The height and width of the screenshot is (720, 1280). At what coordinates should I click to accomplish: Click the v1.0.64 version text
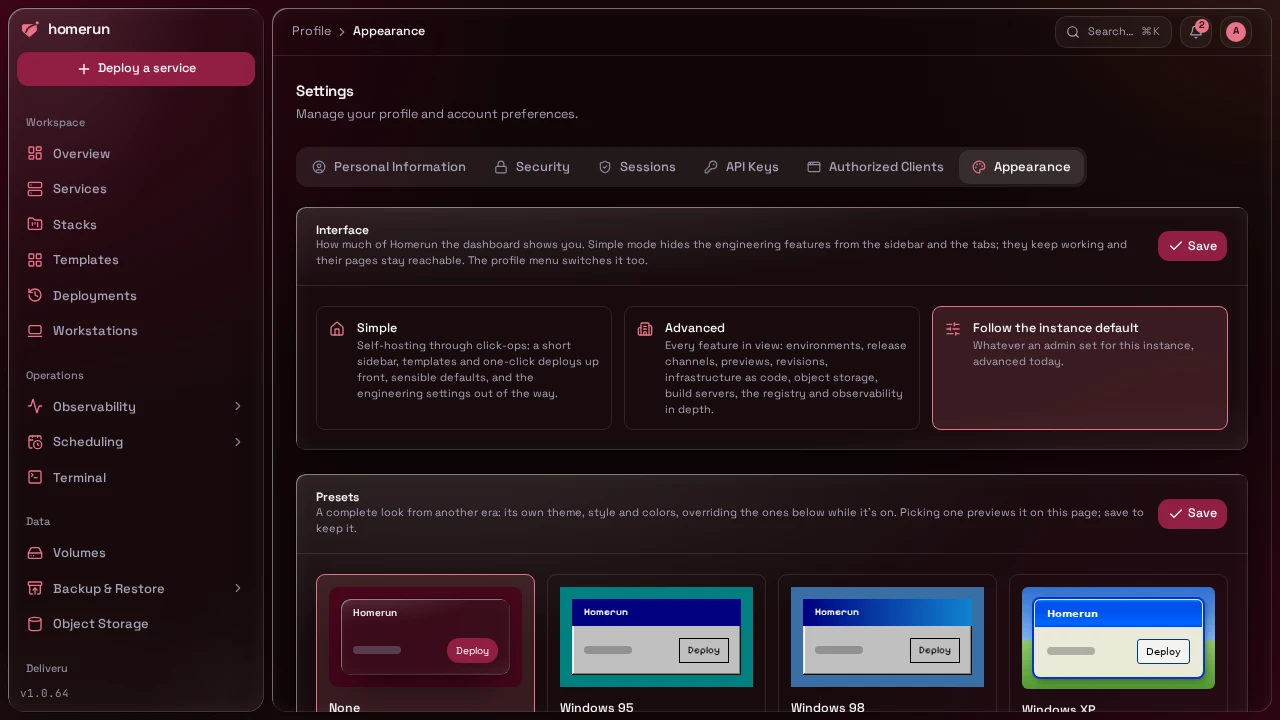[45, 693]
